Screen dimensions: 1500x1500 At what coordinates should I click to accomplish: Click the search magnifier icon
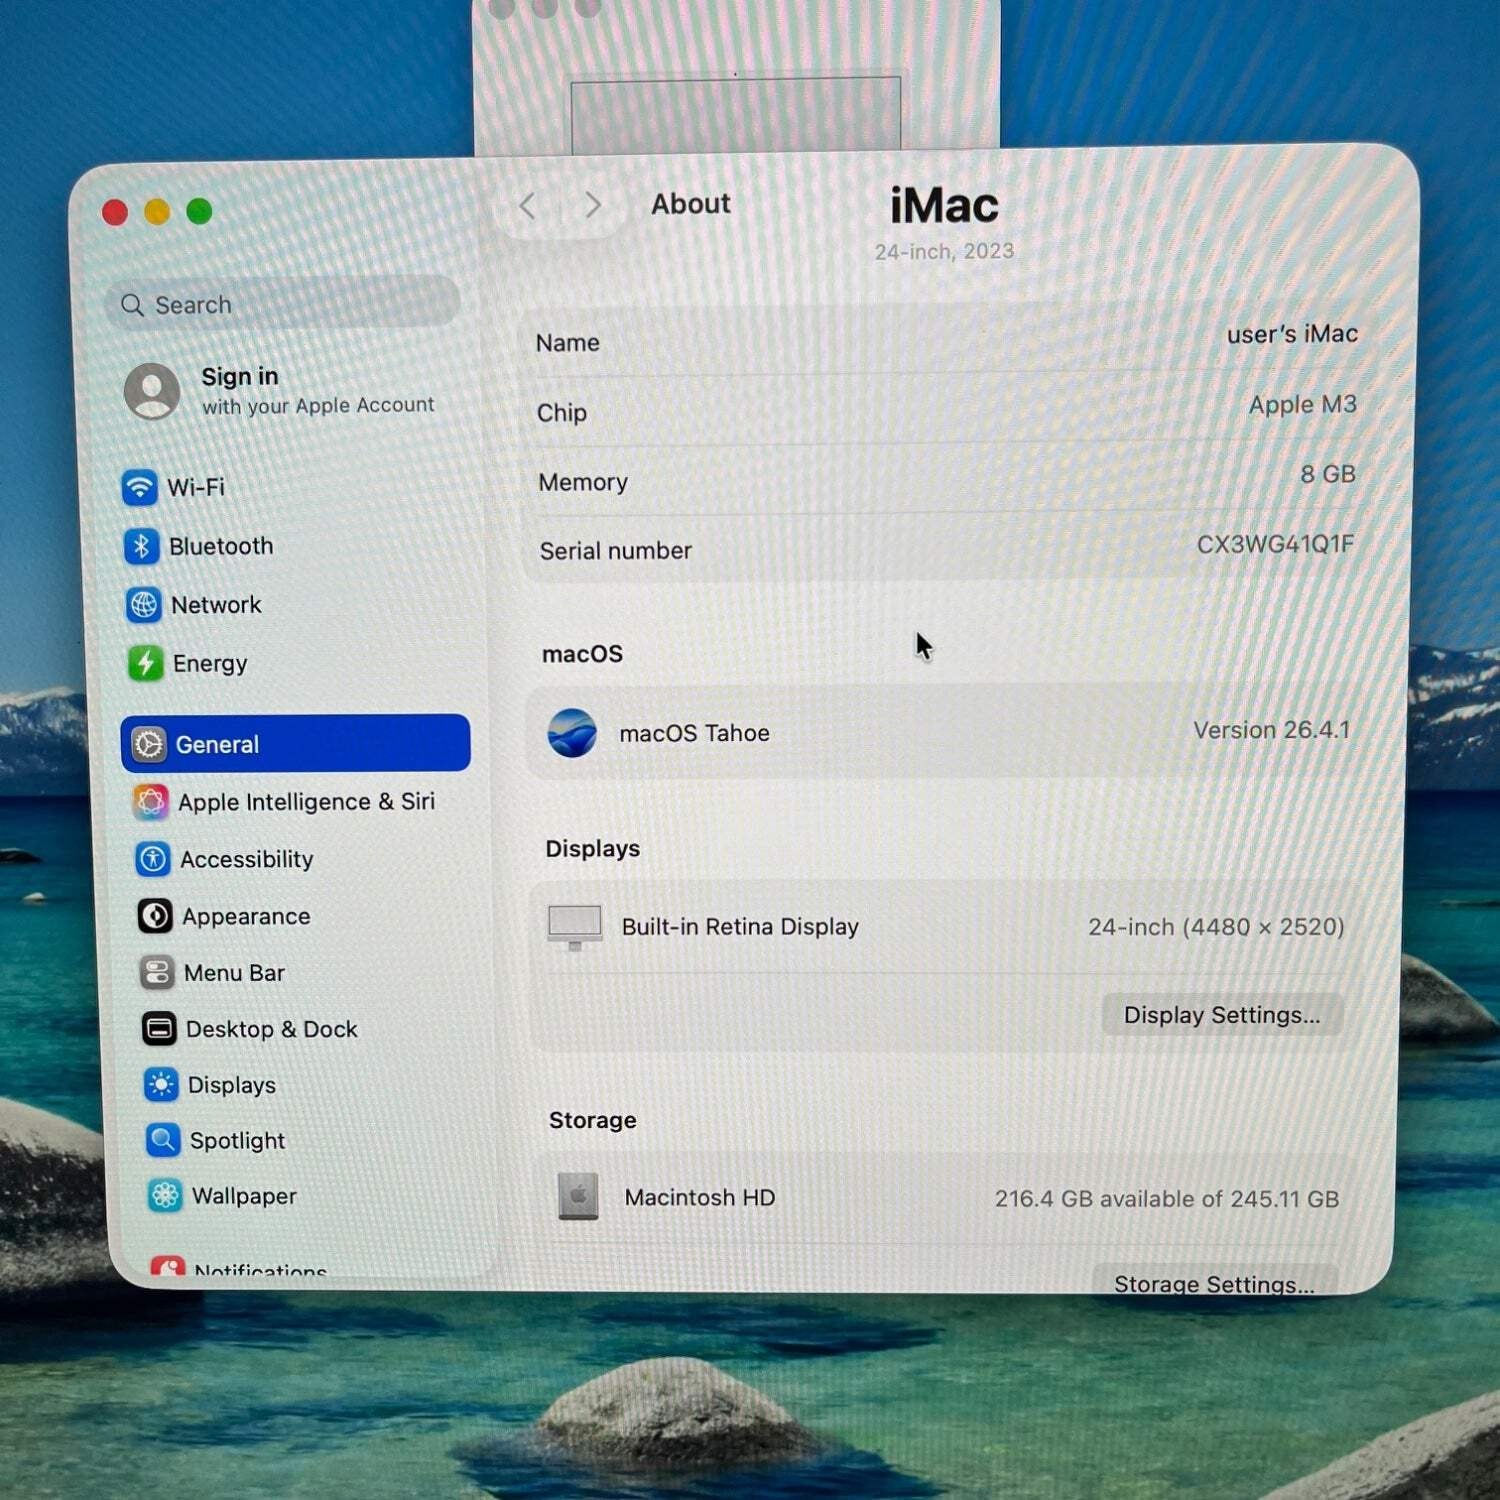132,305
